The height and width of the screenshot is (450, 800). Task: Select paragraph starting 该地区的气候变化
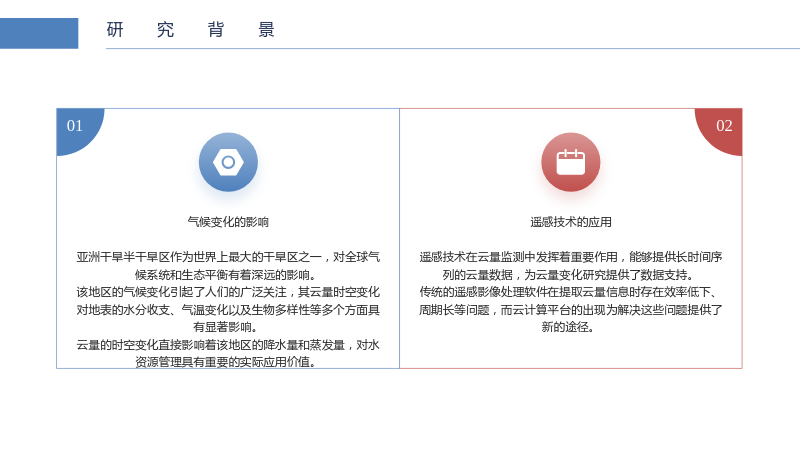pyautogui.click(x=228, y=309)
